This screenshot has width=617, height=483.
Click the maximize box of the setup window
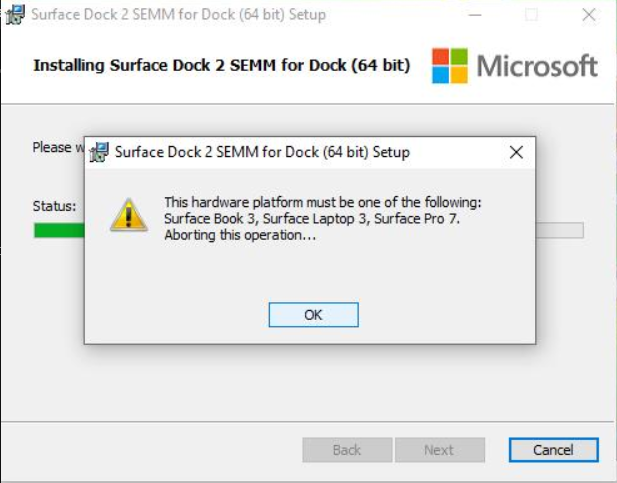pos(531,15)
